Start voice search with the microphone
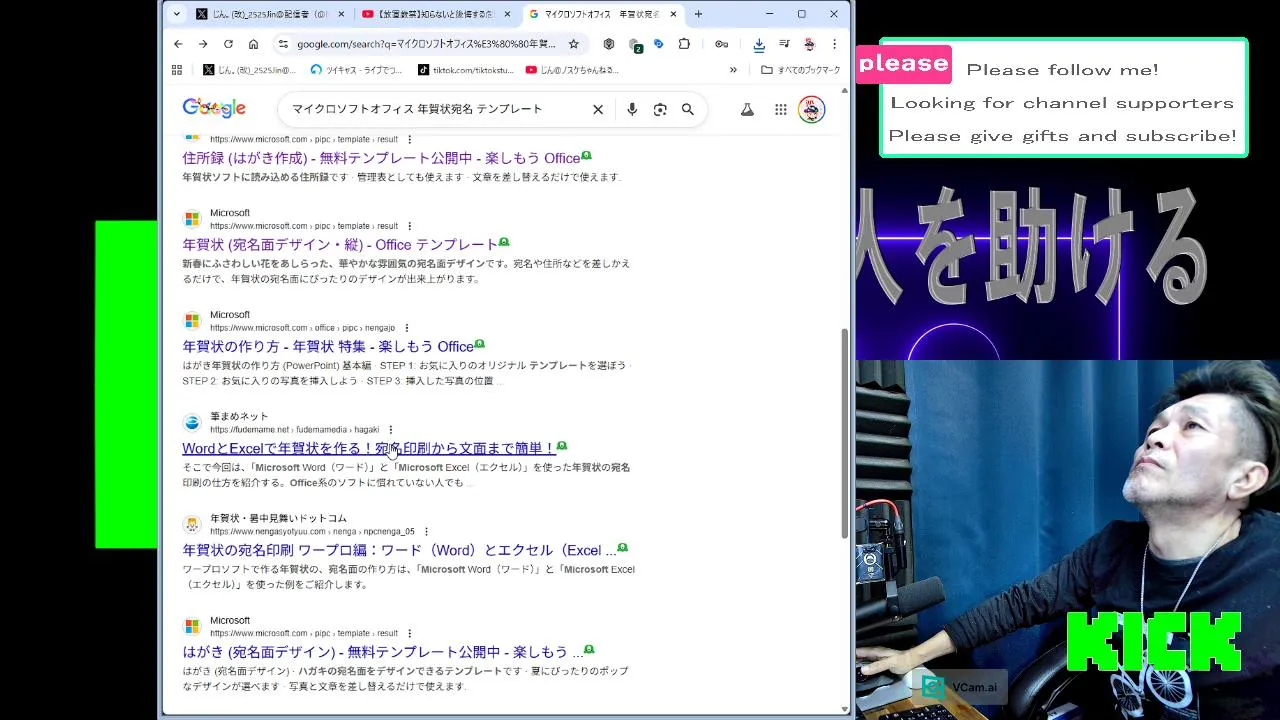The width and height of the screenshot is (1280, 720). [632, 109]
